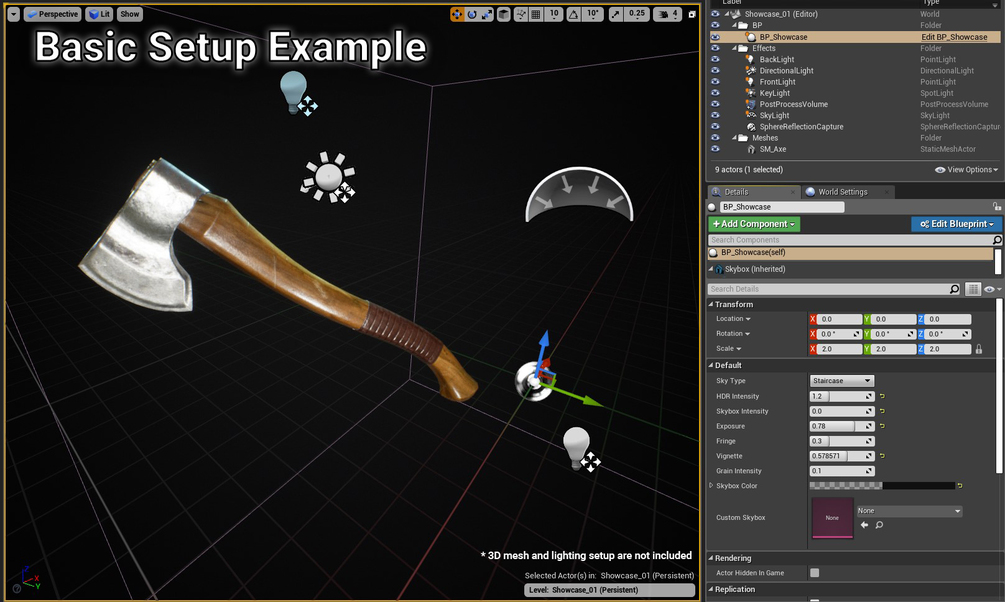Toggle Actor Hidden In Game checkbox
Viewport: 1005px width, 602px height.
point(815,573)
